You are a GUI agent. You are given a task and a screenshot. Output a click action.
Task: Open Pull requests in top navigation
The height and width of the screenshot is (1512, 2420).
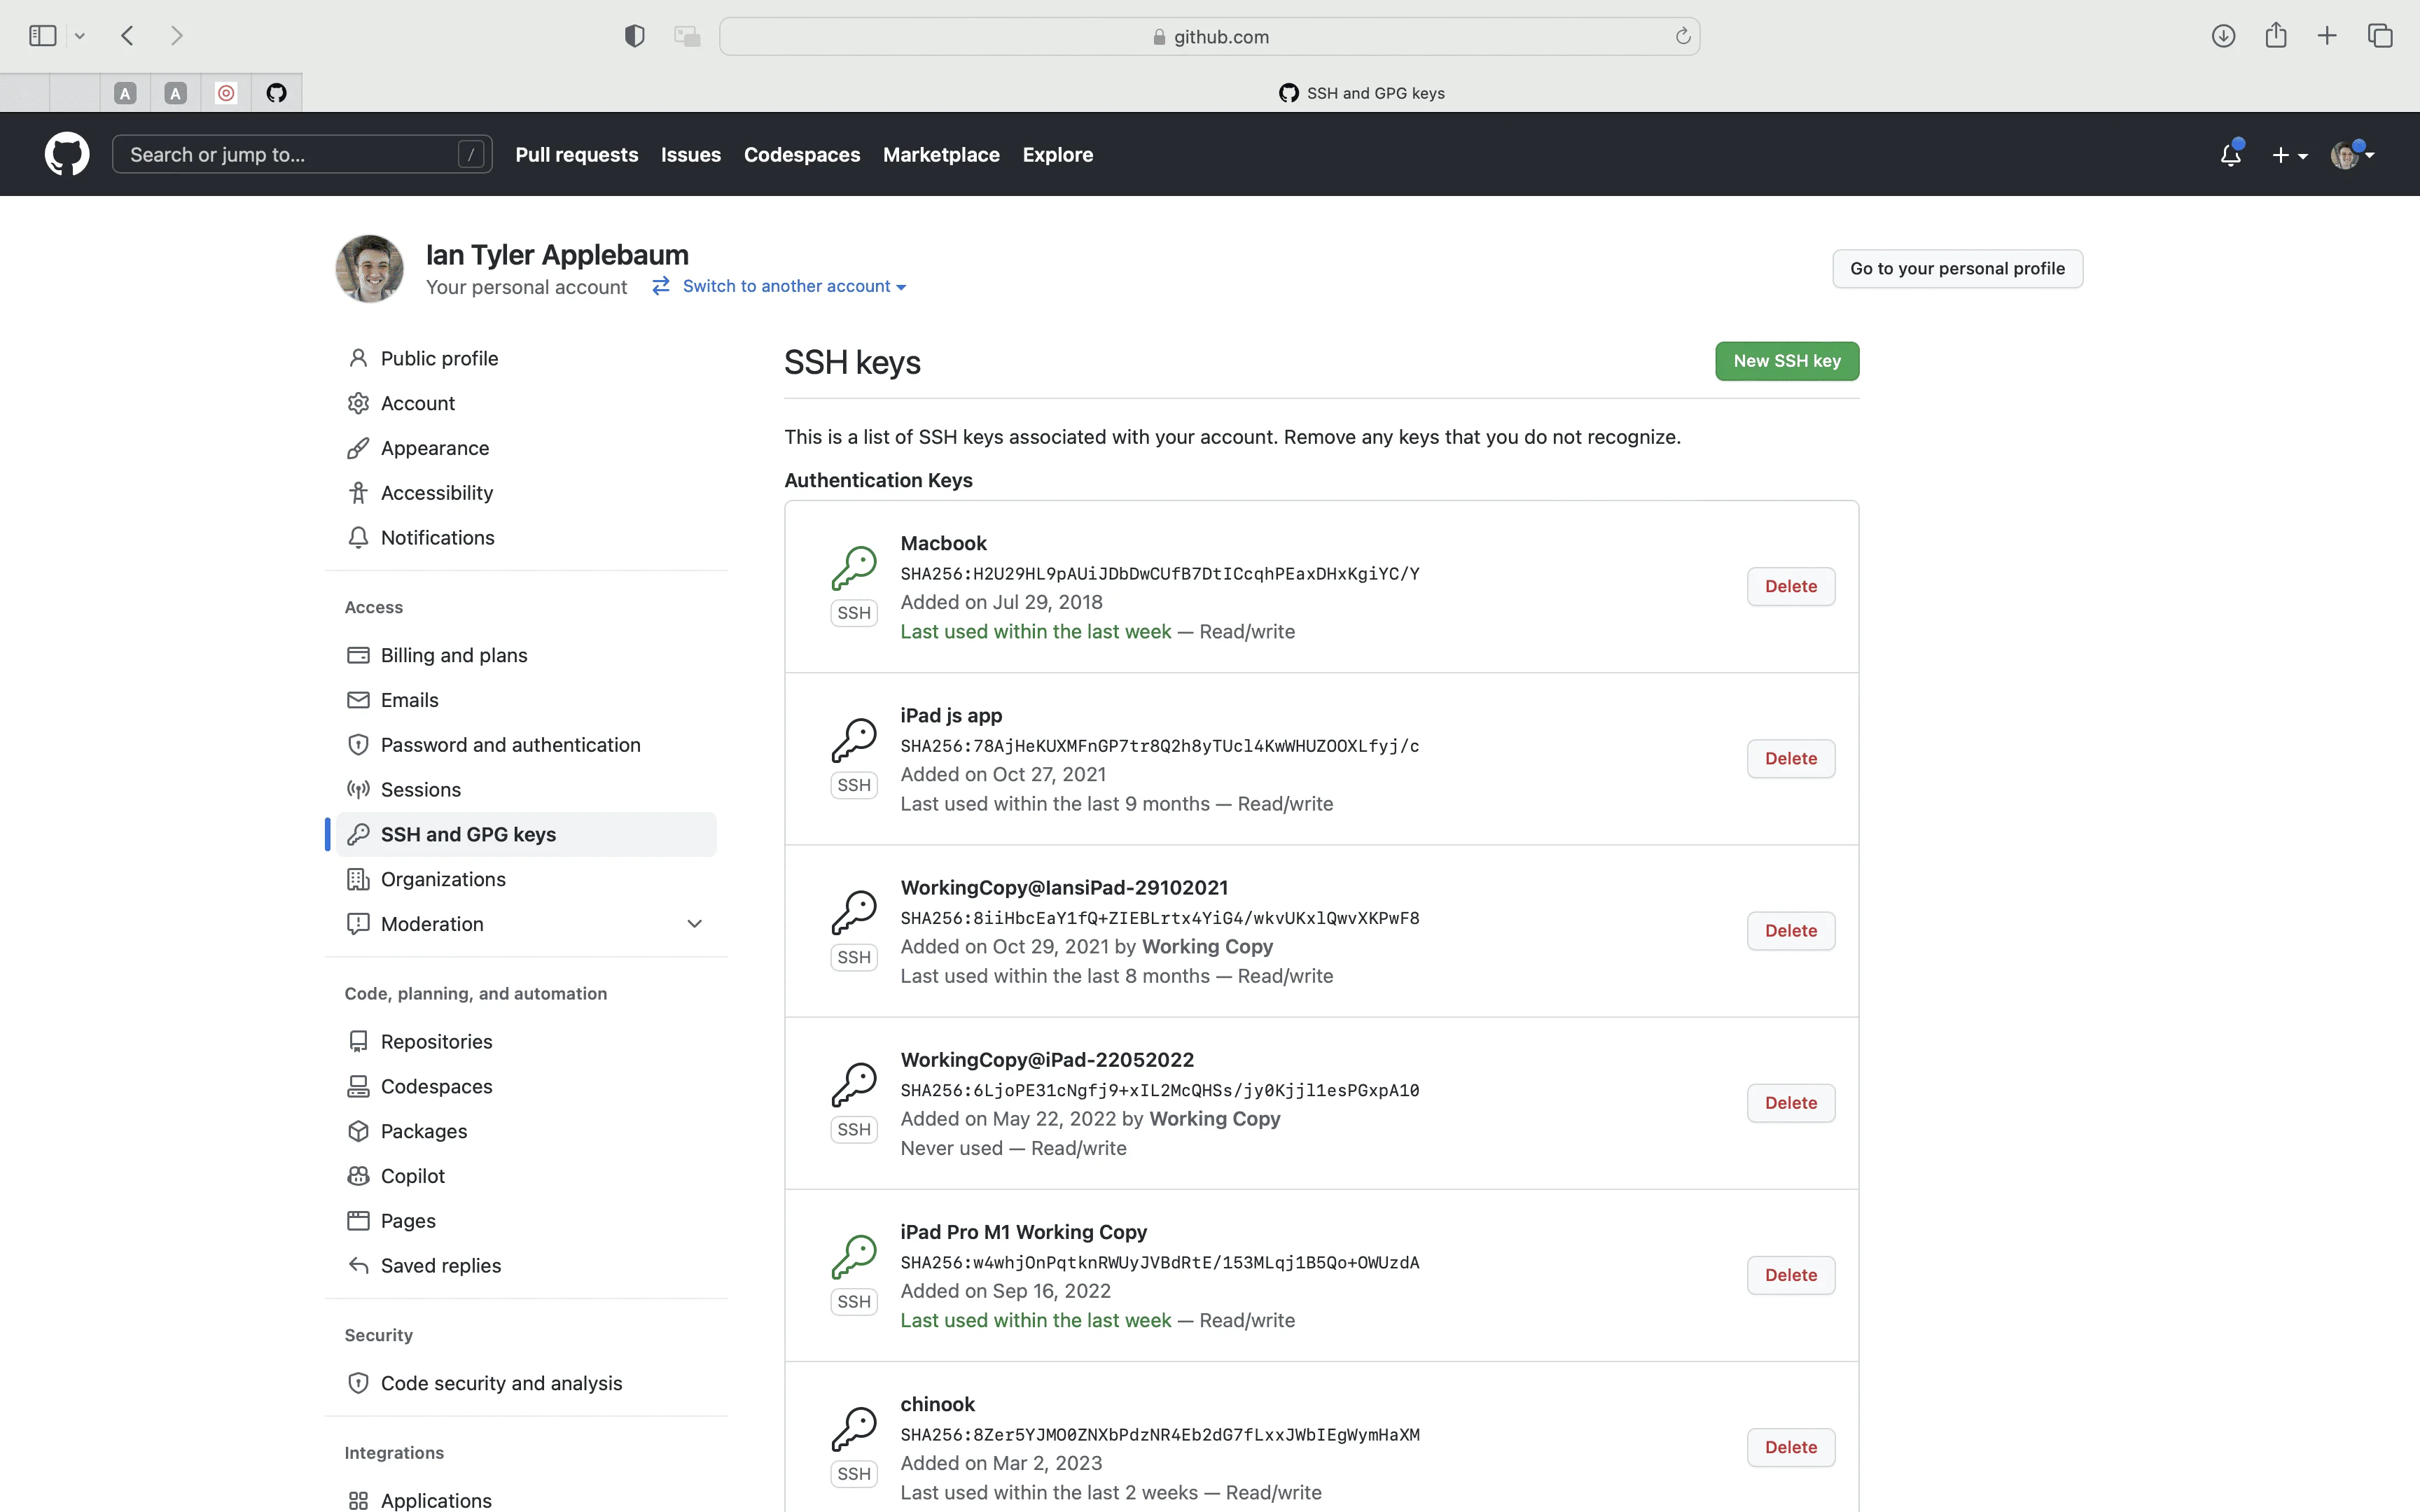(x=576, y=155)
